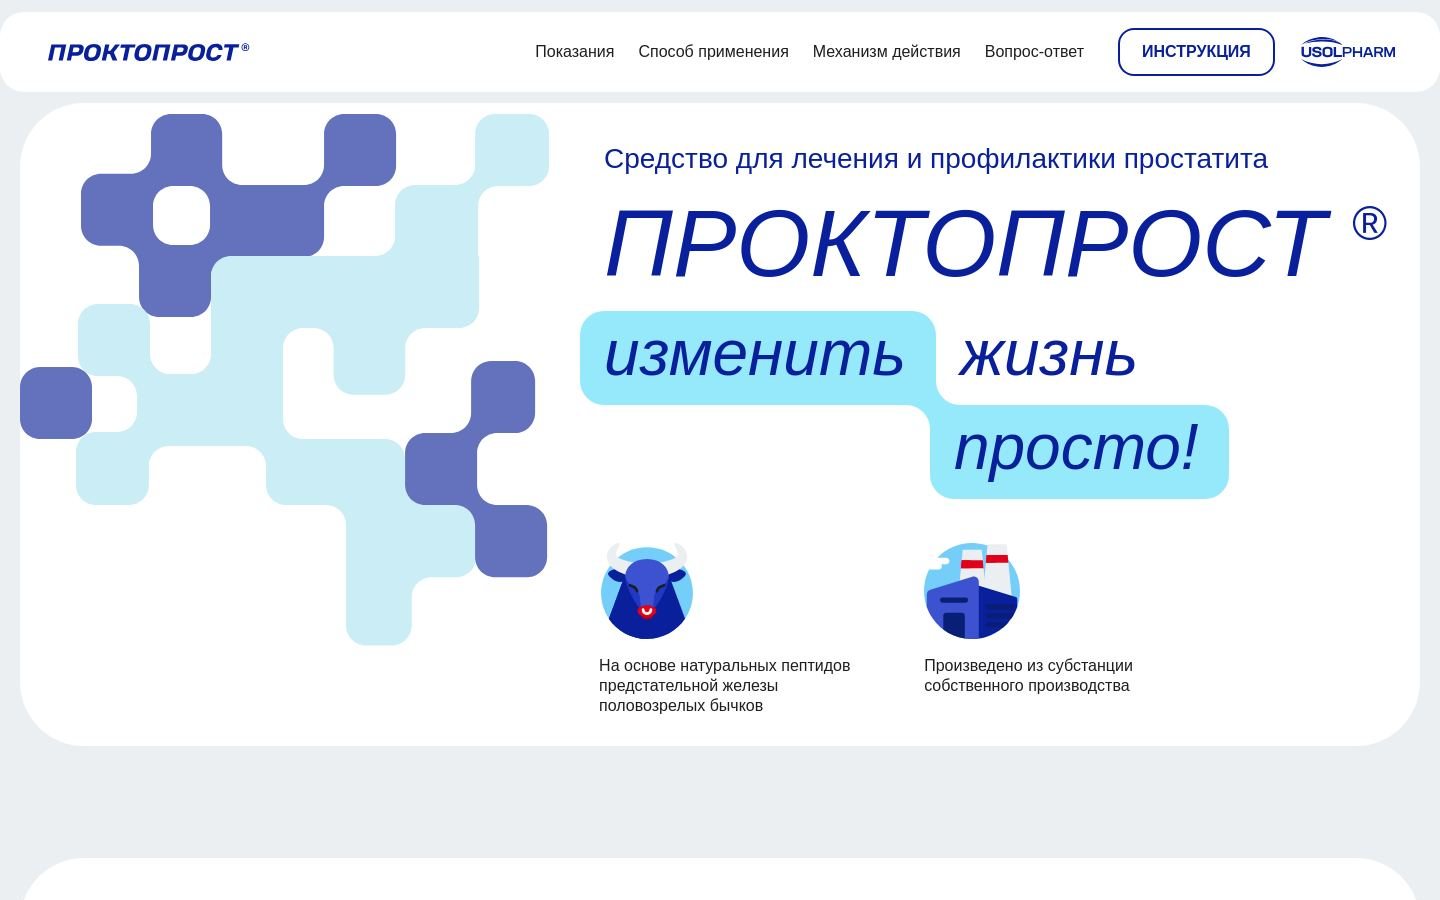The height and width of the screenshot is (900, 1440).
Task: Click the ® symbol beside the large heading
Action: (1369, 224)
